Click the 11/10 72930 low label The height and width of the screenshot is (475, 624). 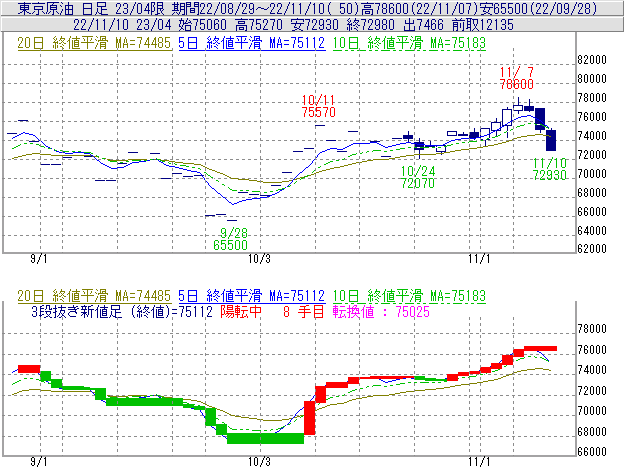pyautogui.click(x=550, y=169)
